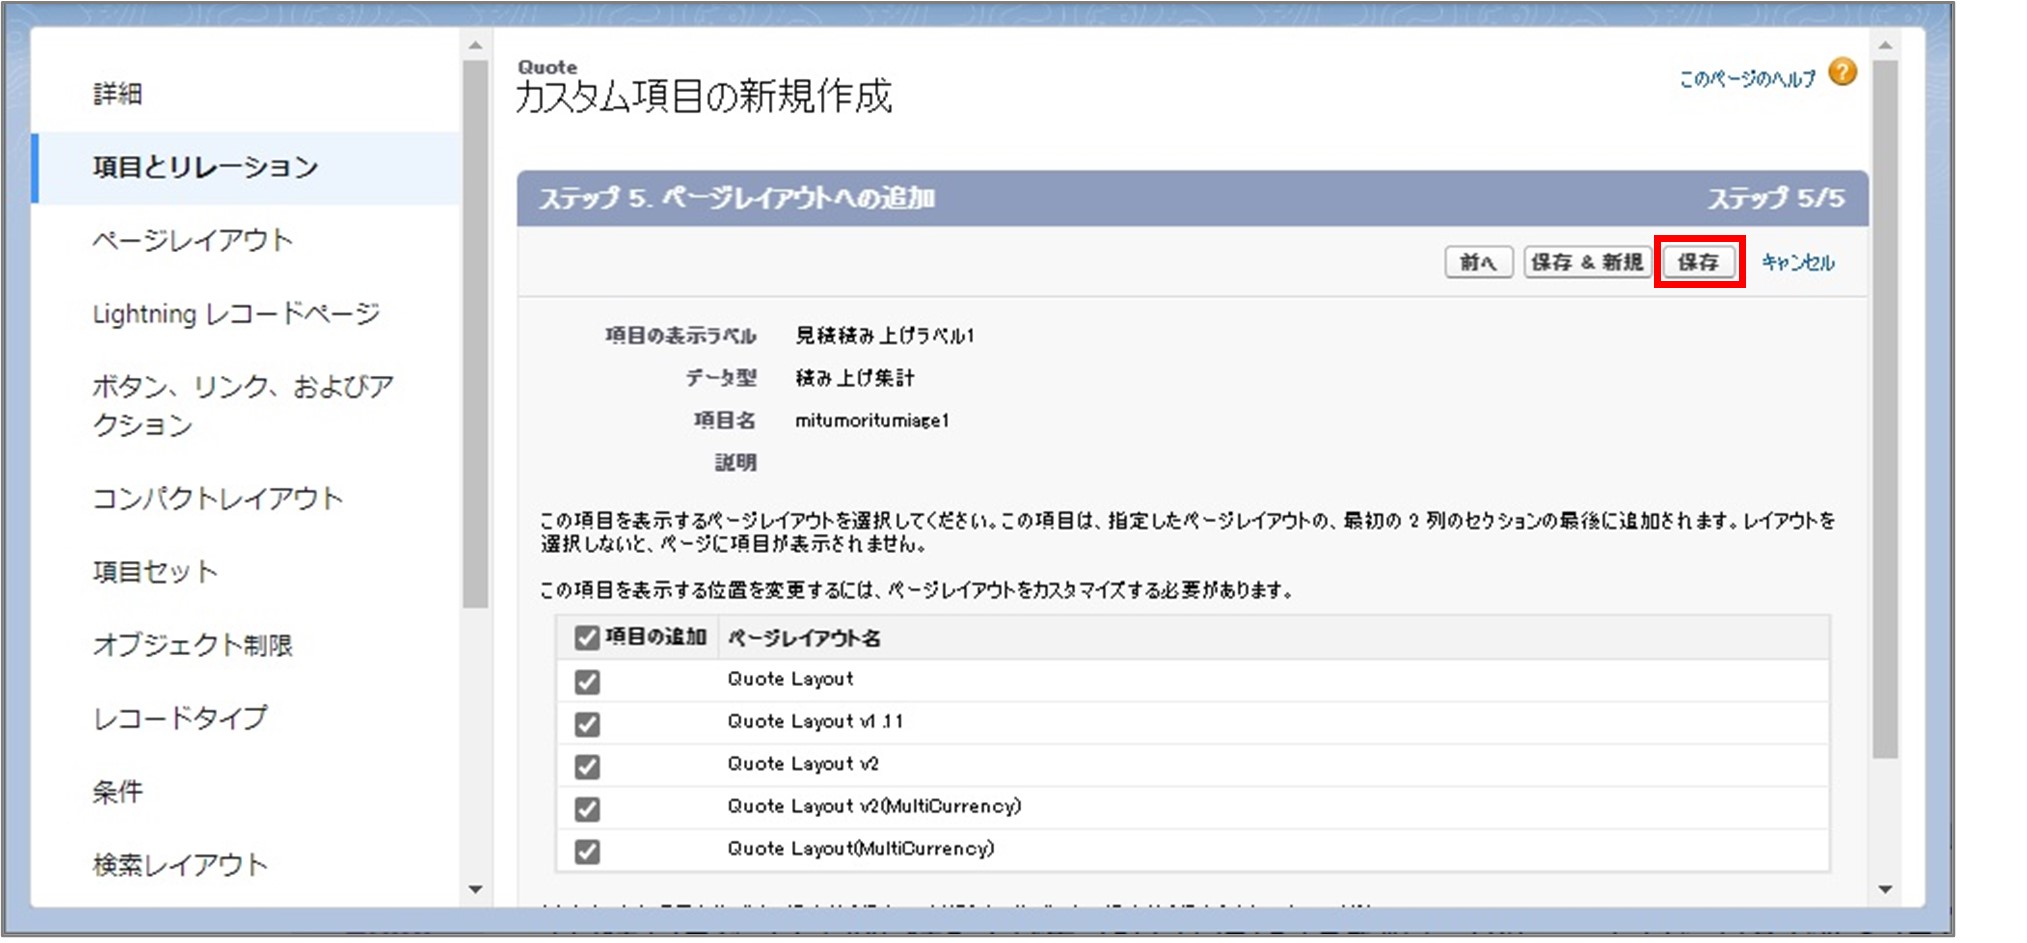Click the main page scrollbar down arrow
Viewport: 2027px width, 943px height.
coord(1885,889)
